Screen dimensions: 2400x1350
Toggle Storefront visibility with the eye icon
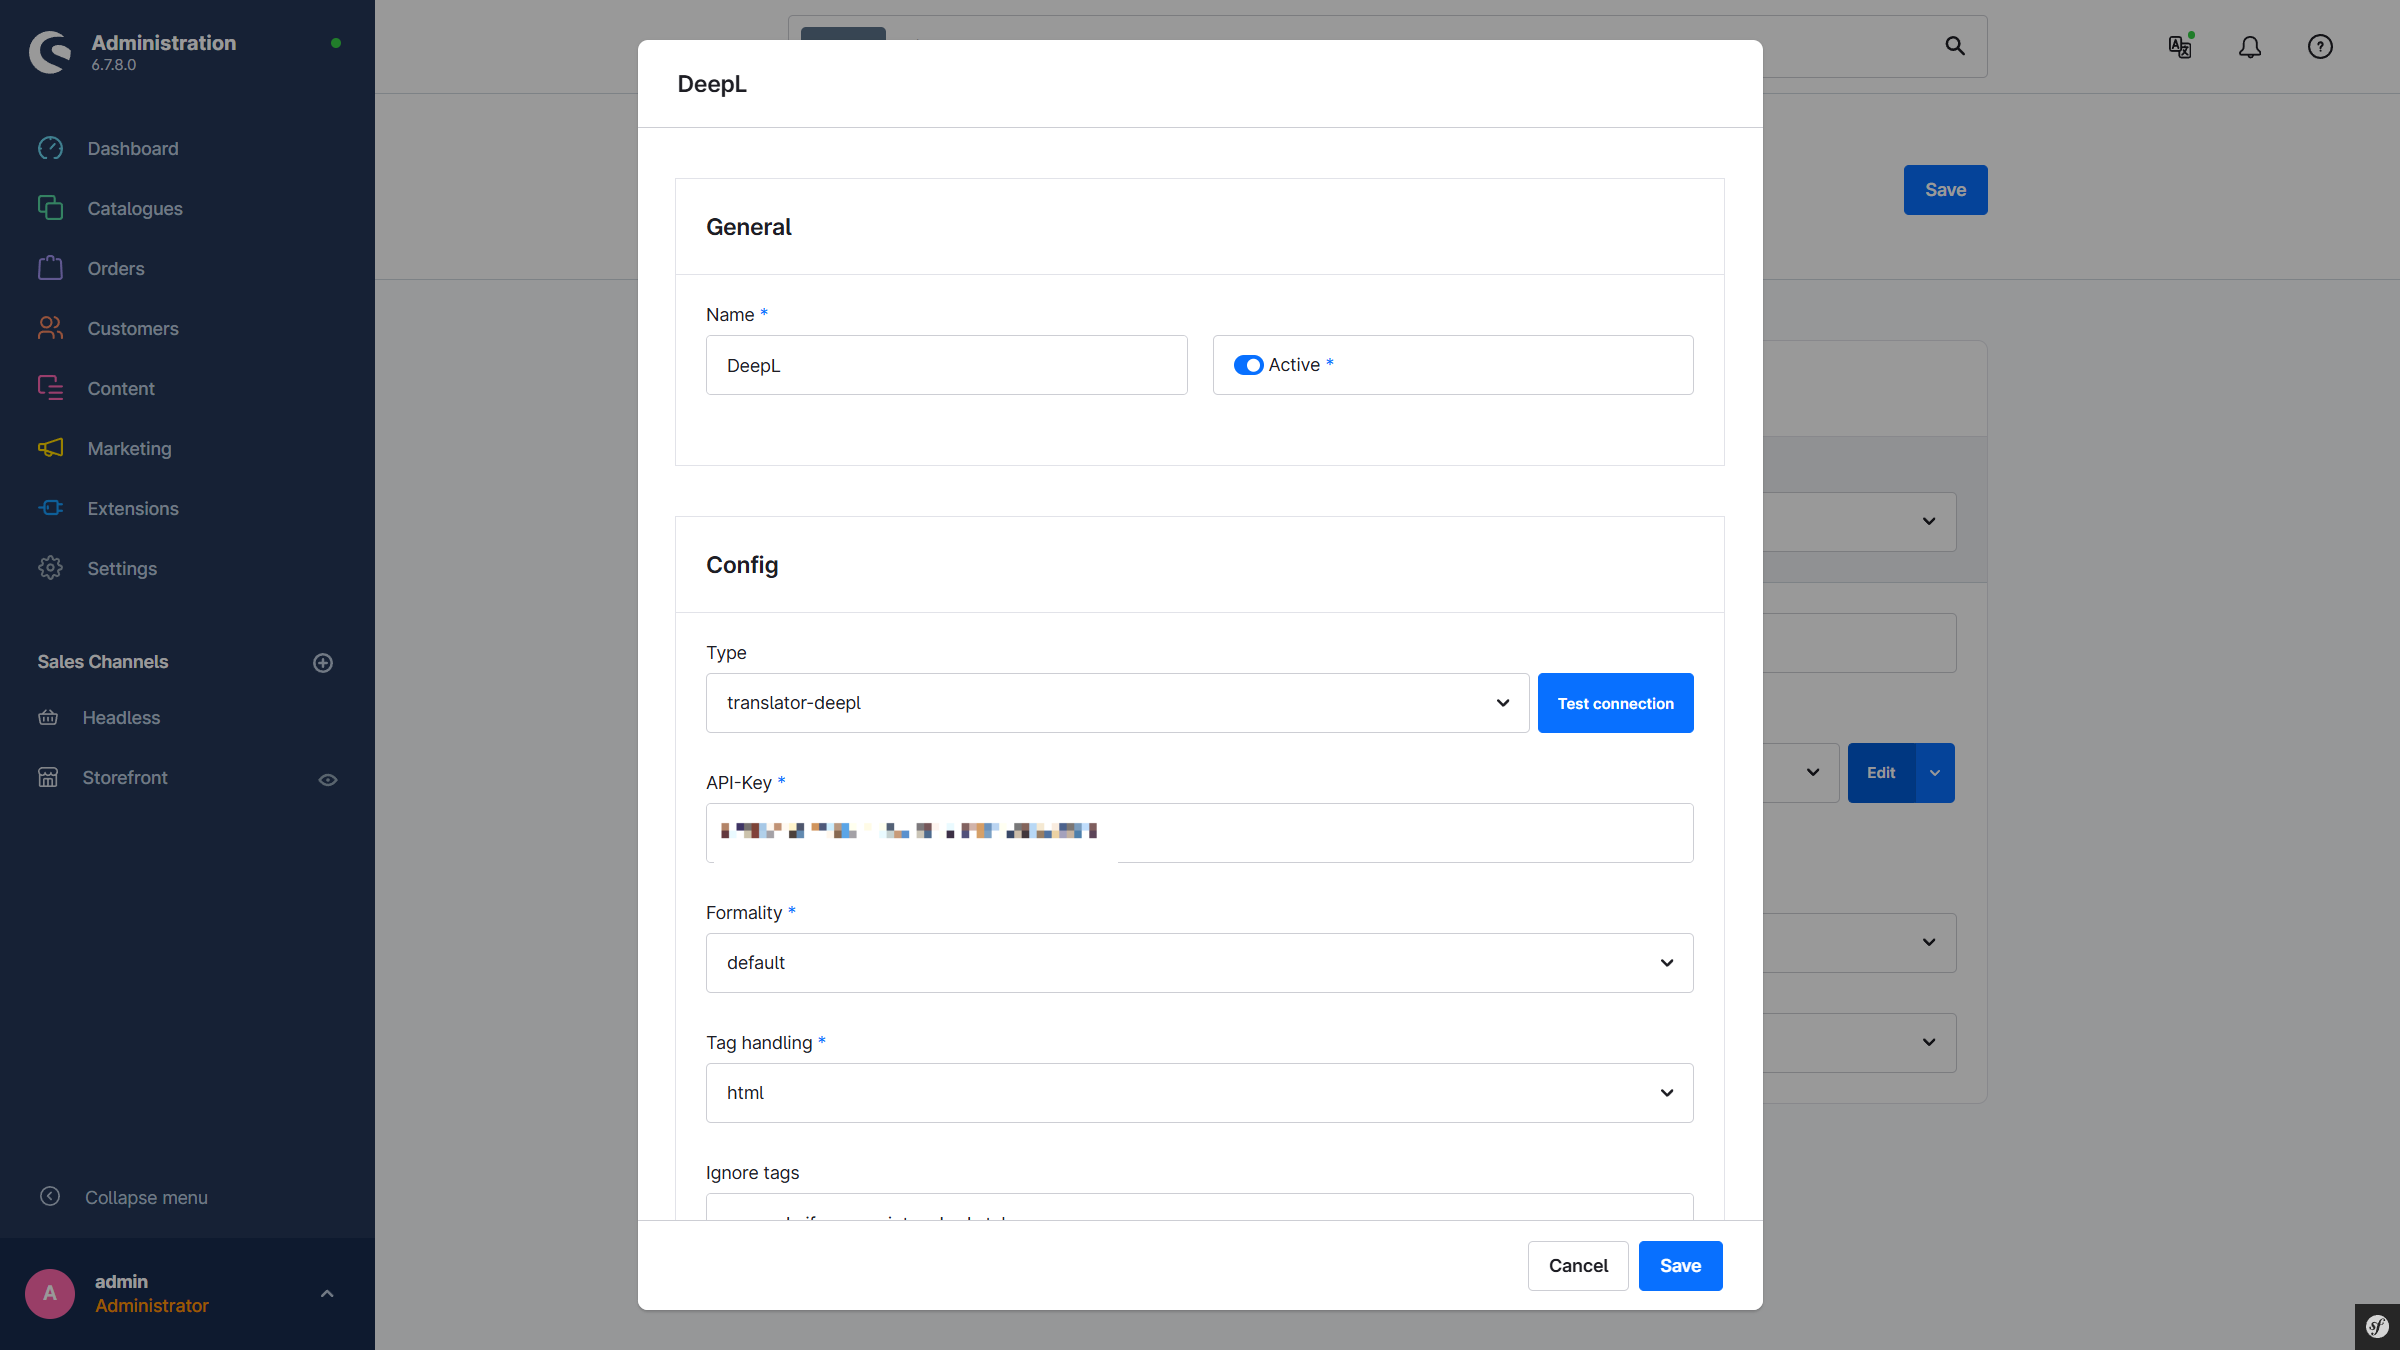click(x=328, y=779)
